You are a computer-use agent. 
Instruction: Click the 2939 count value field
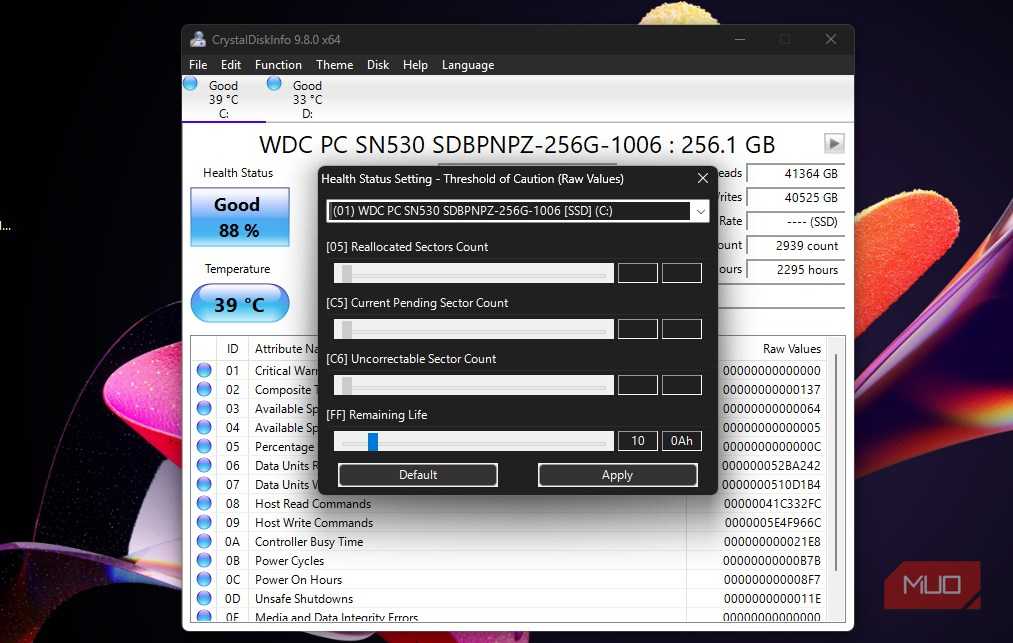coord(796,246)
